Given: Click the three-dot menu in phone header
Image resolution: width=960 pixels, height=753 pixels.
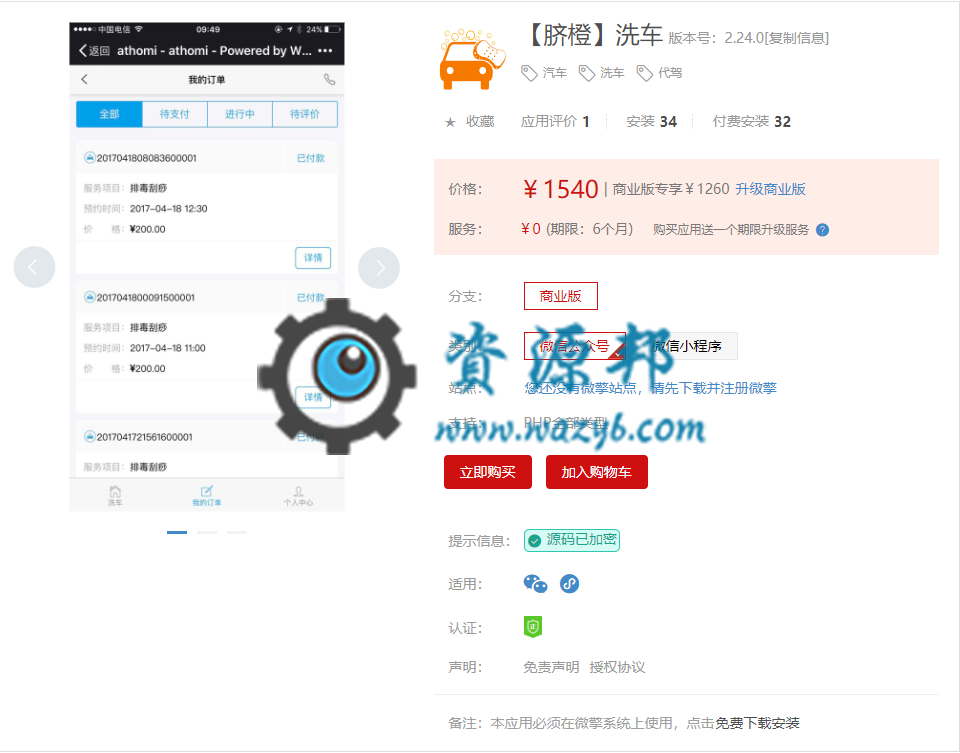Looking at the screenshot, I should (x=325, y=51).
